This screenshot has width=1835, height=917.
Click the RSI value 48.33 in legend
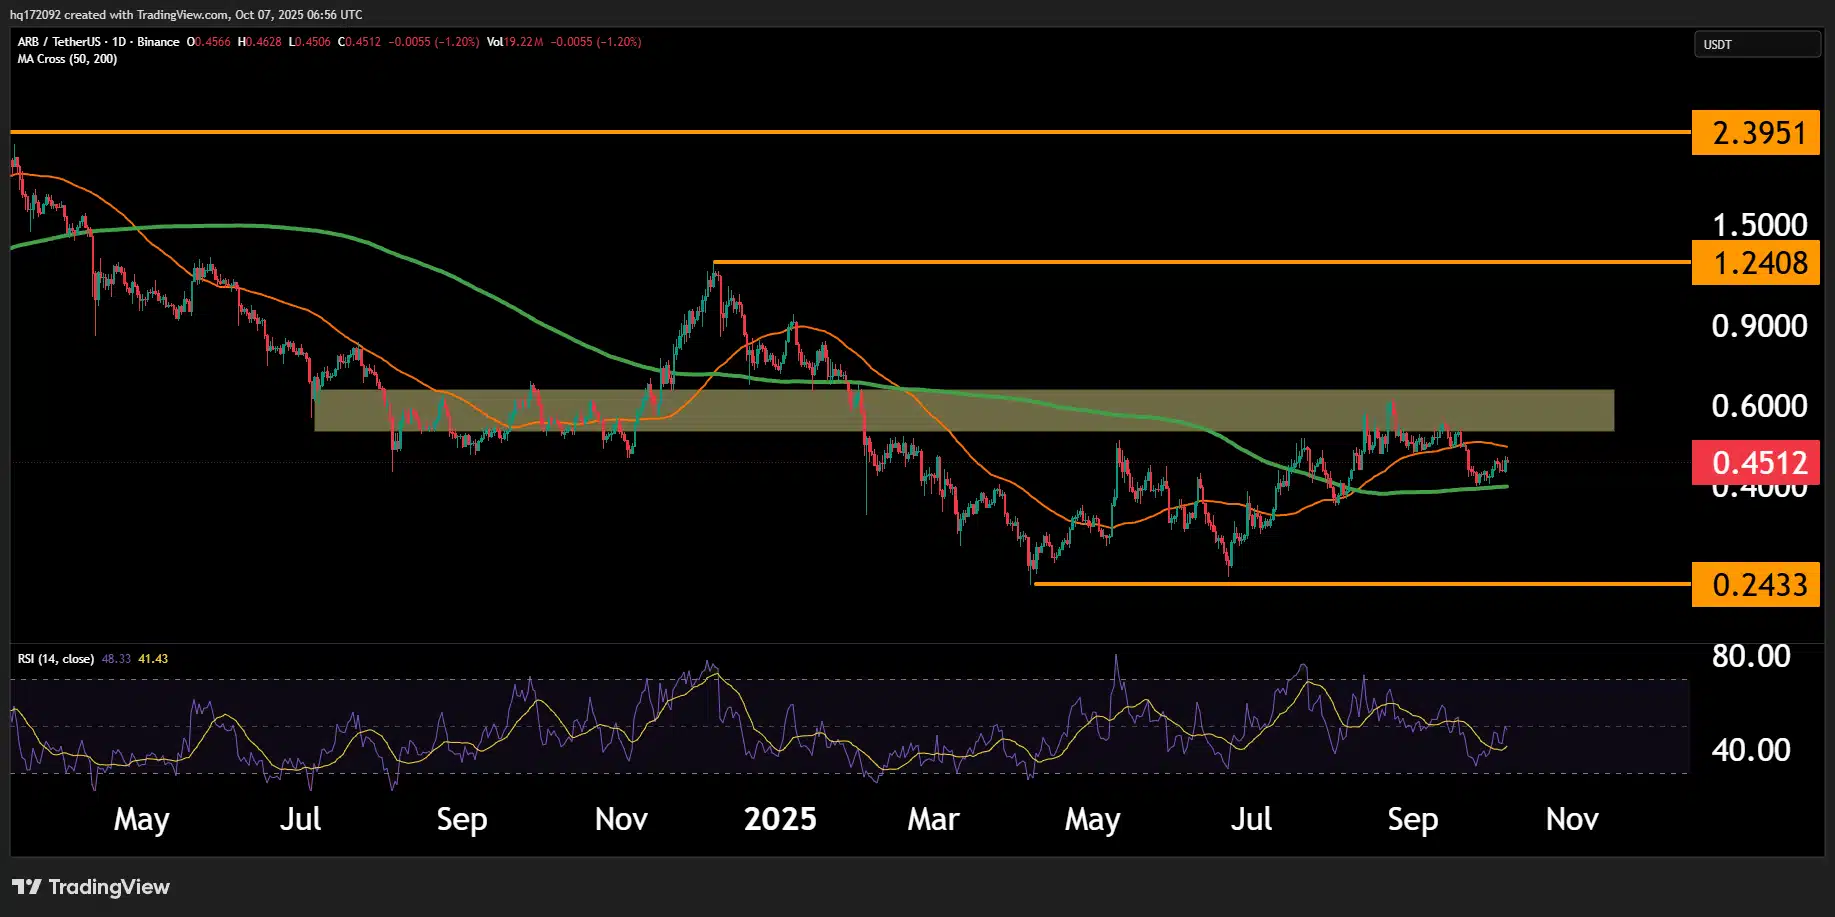click(x=116, y=659)
